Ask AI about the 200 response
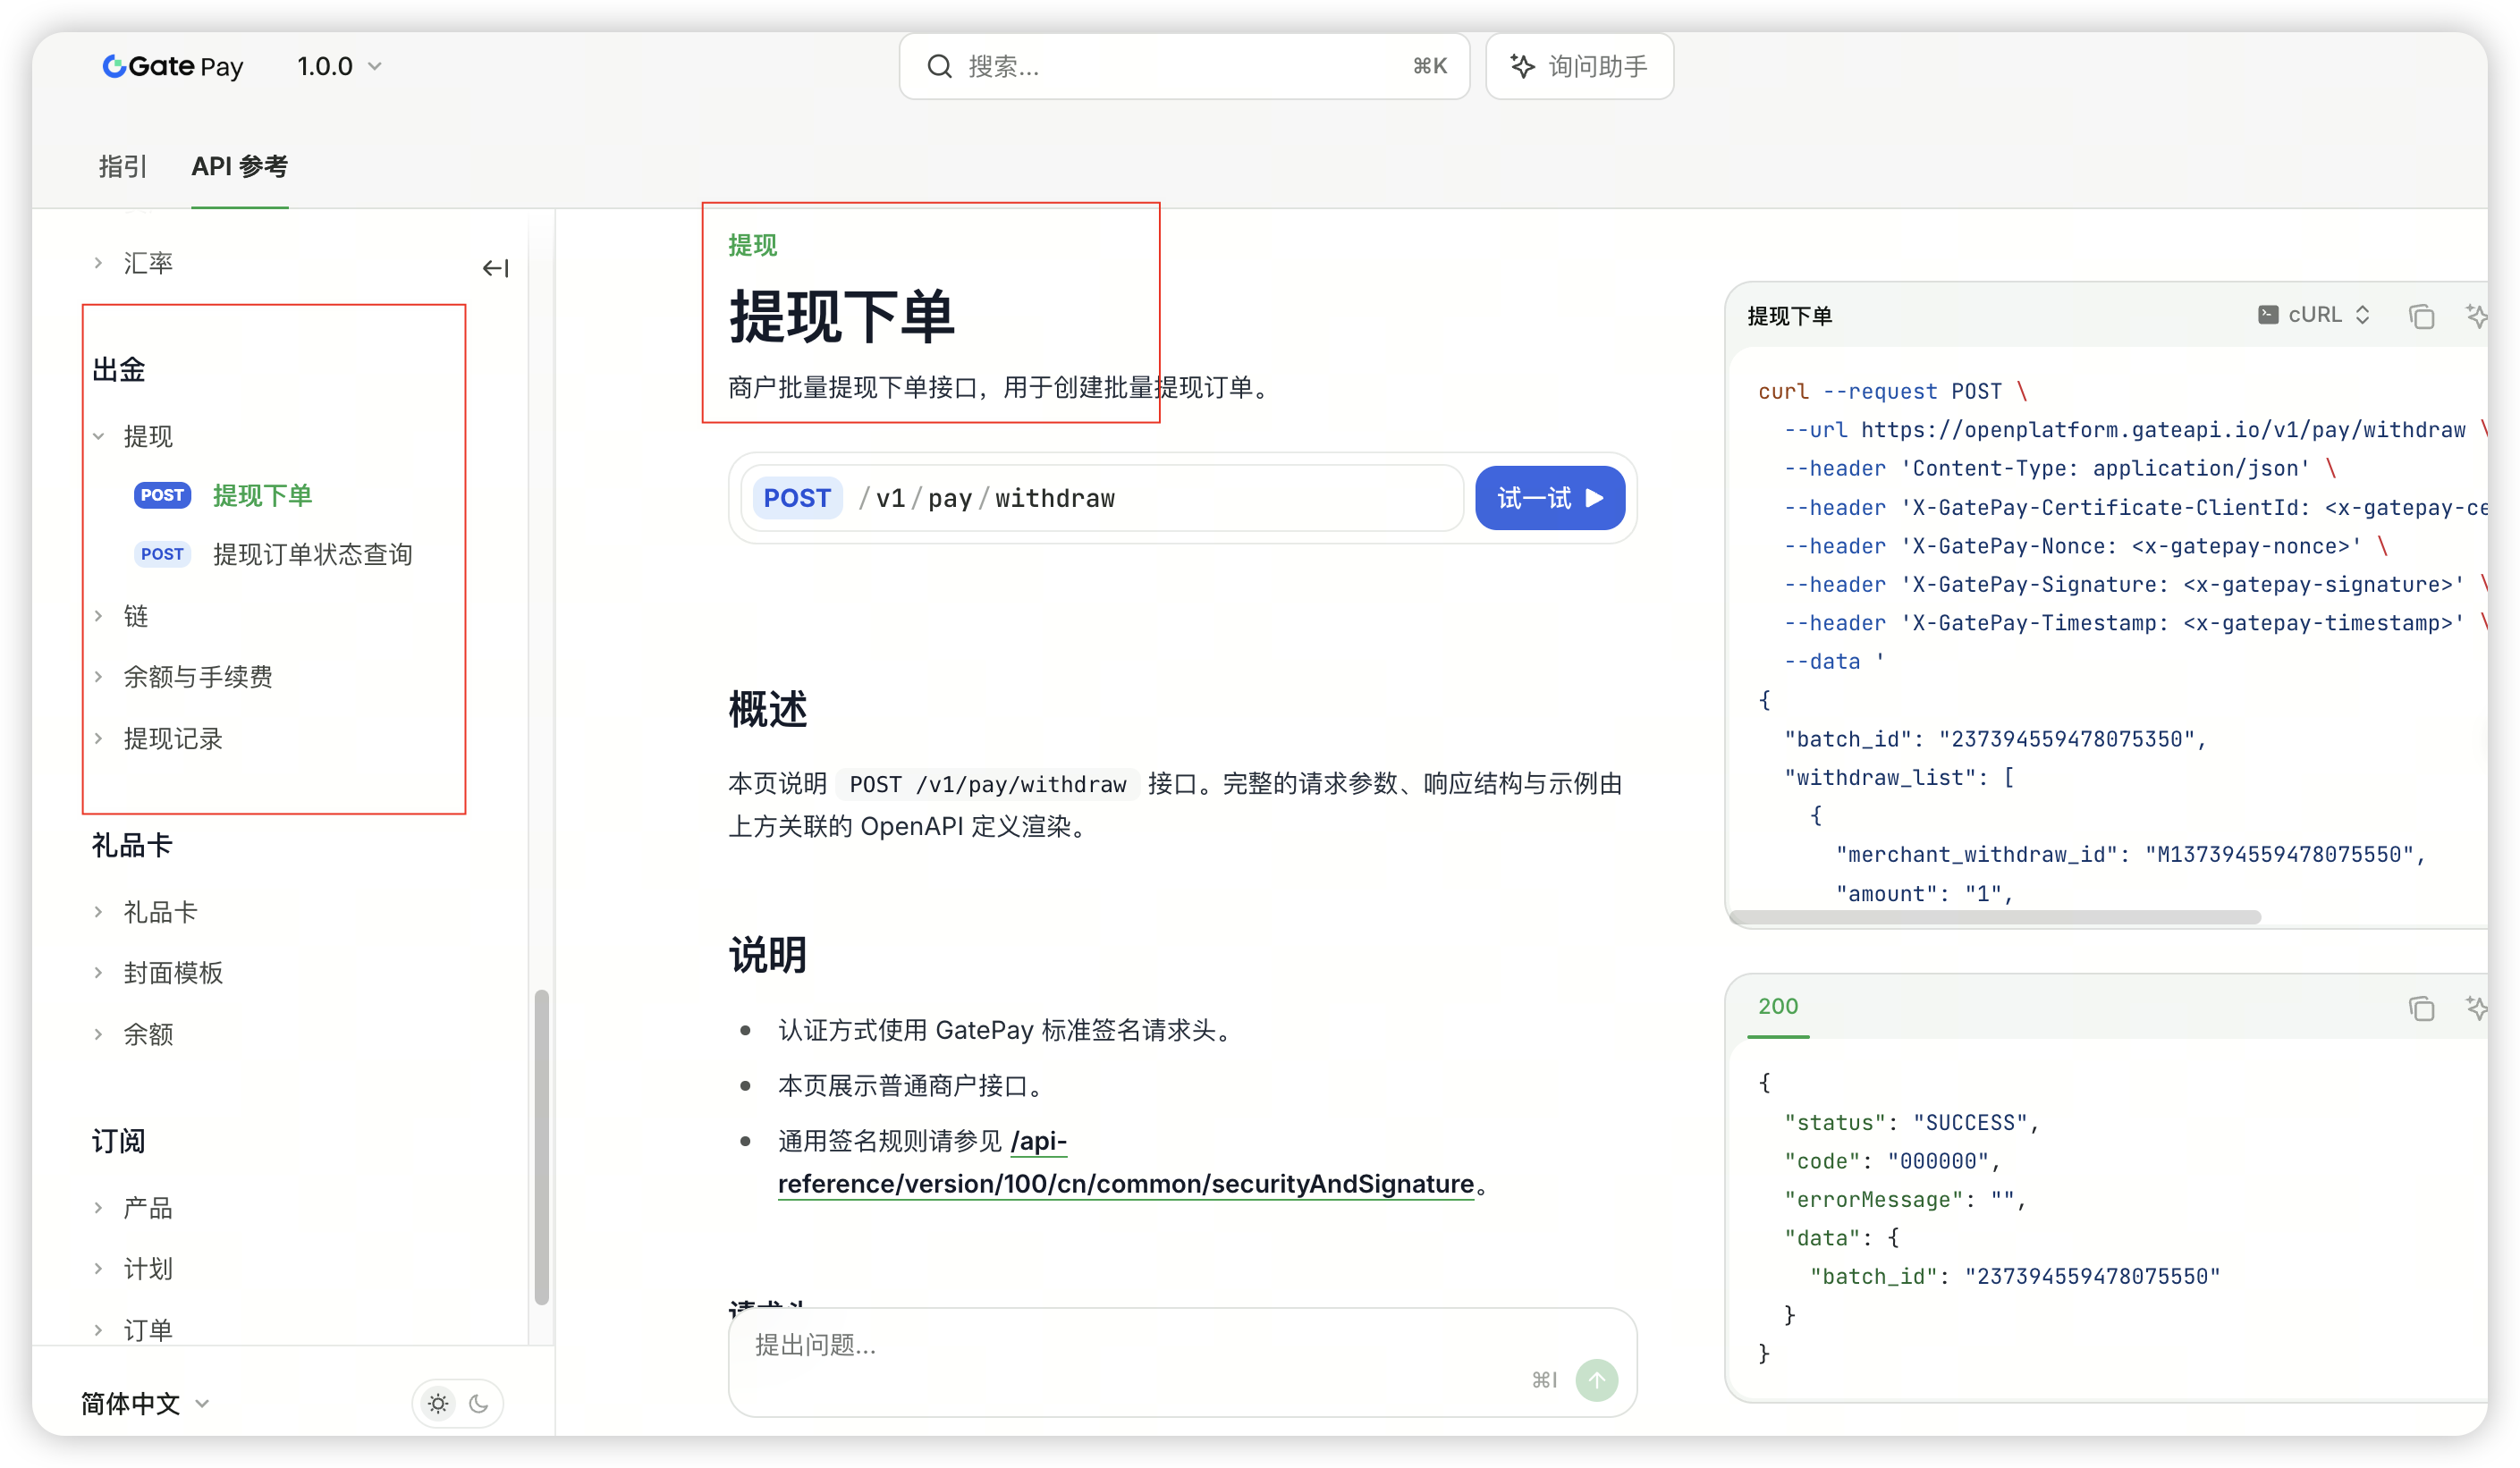 2476,1008
